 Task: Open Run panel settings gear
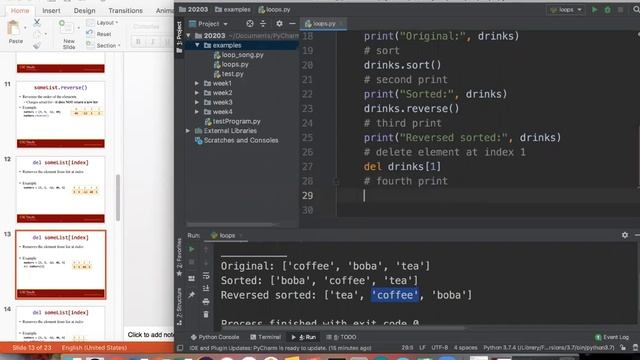pyautogui.click(x=625, y=235)
